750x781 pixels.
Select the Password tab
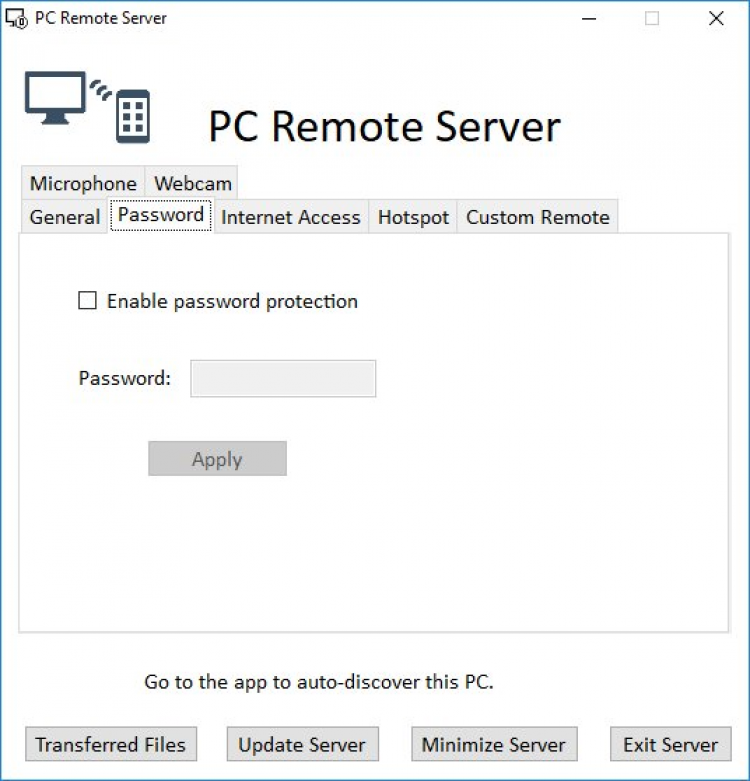tap(161, 215)
